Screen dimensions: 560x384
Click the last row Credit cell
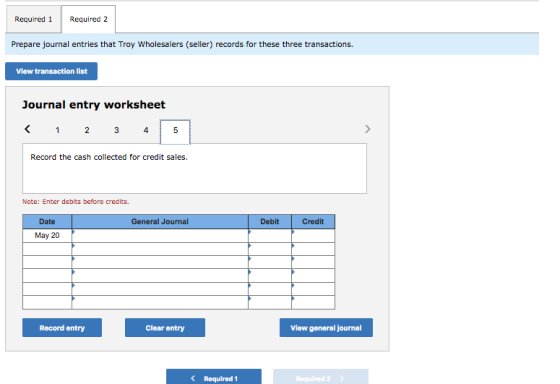click(x=313, y=302)
